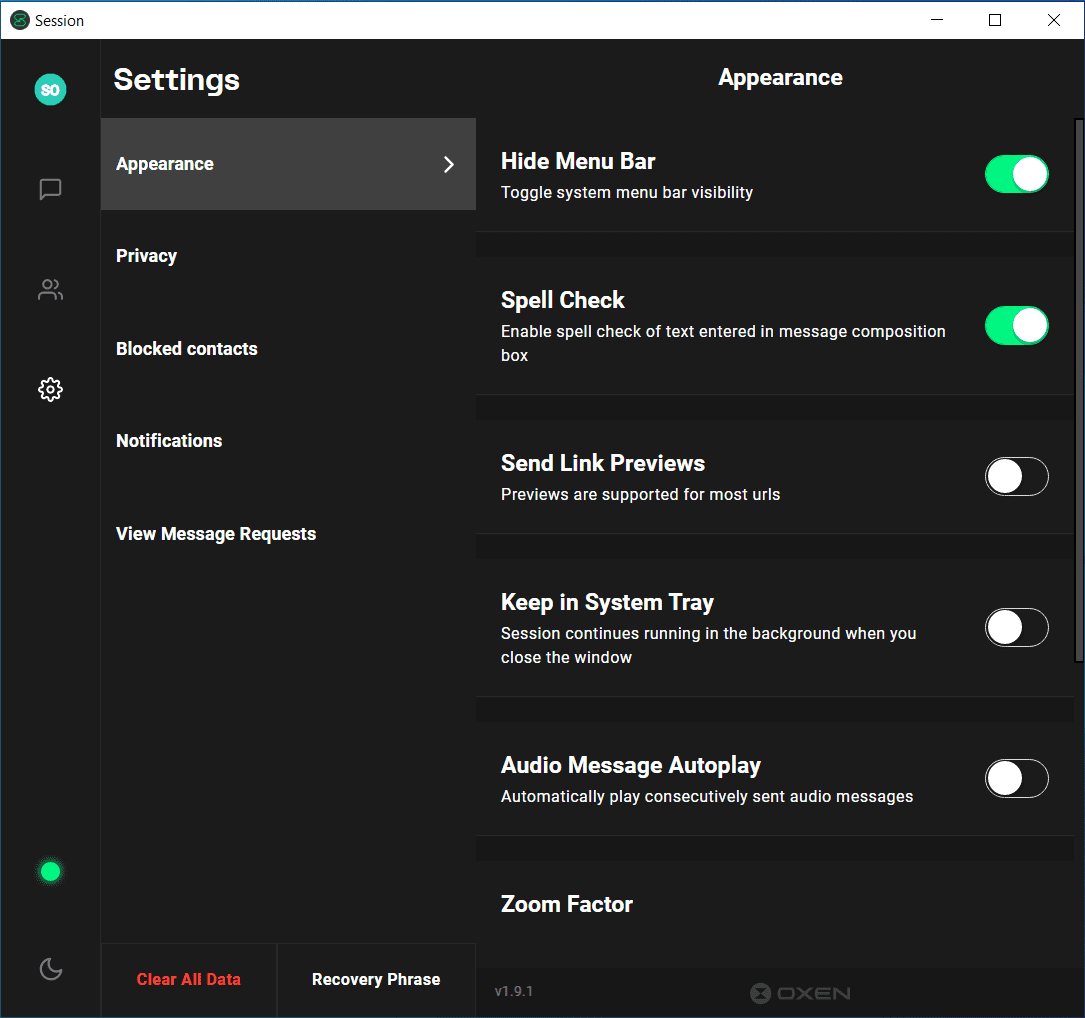The width and height of the screenshot is (1085, 1018).
Task: Open the Privacy settings section
Action: tap(147, 256)
